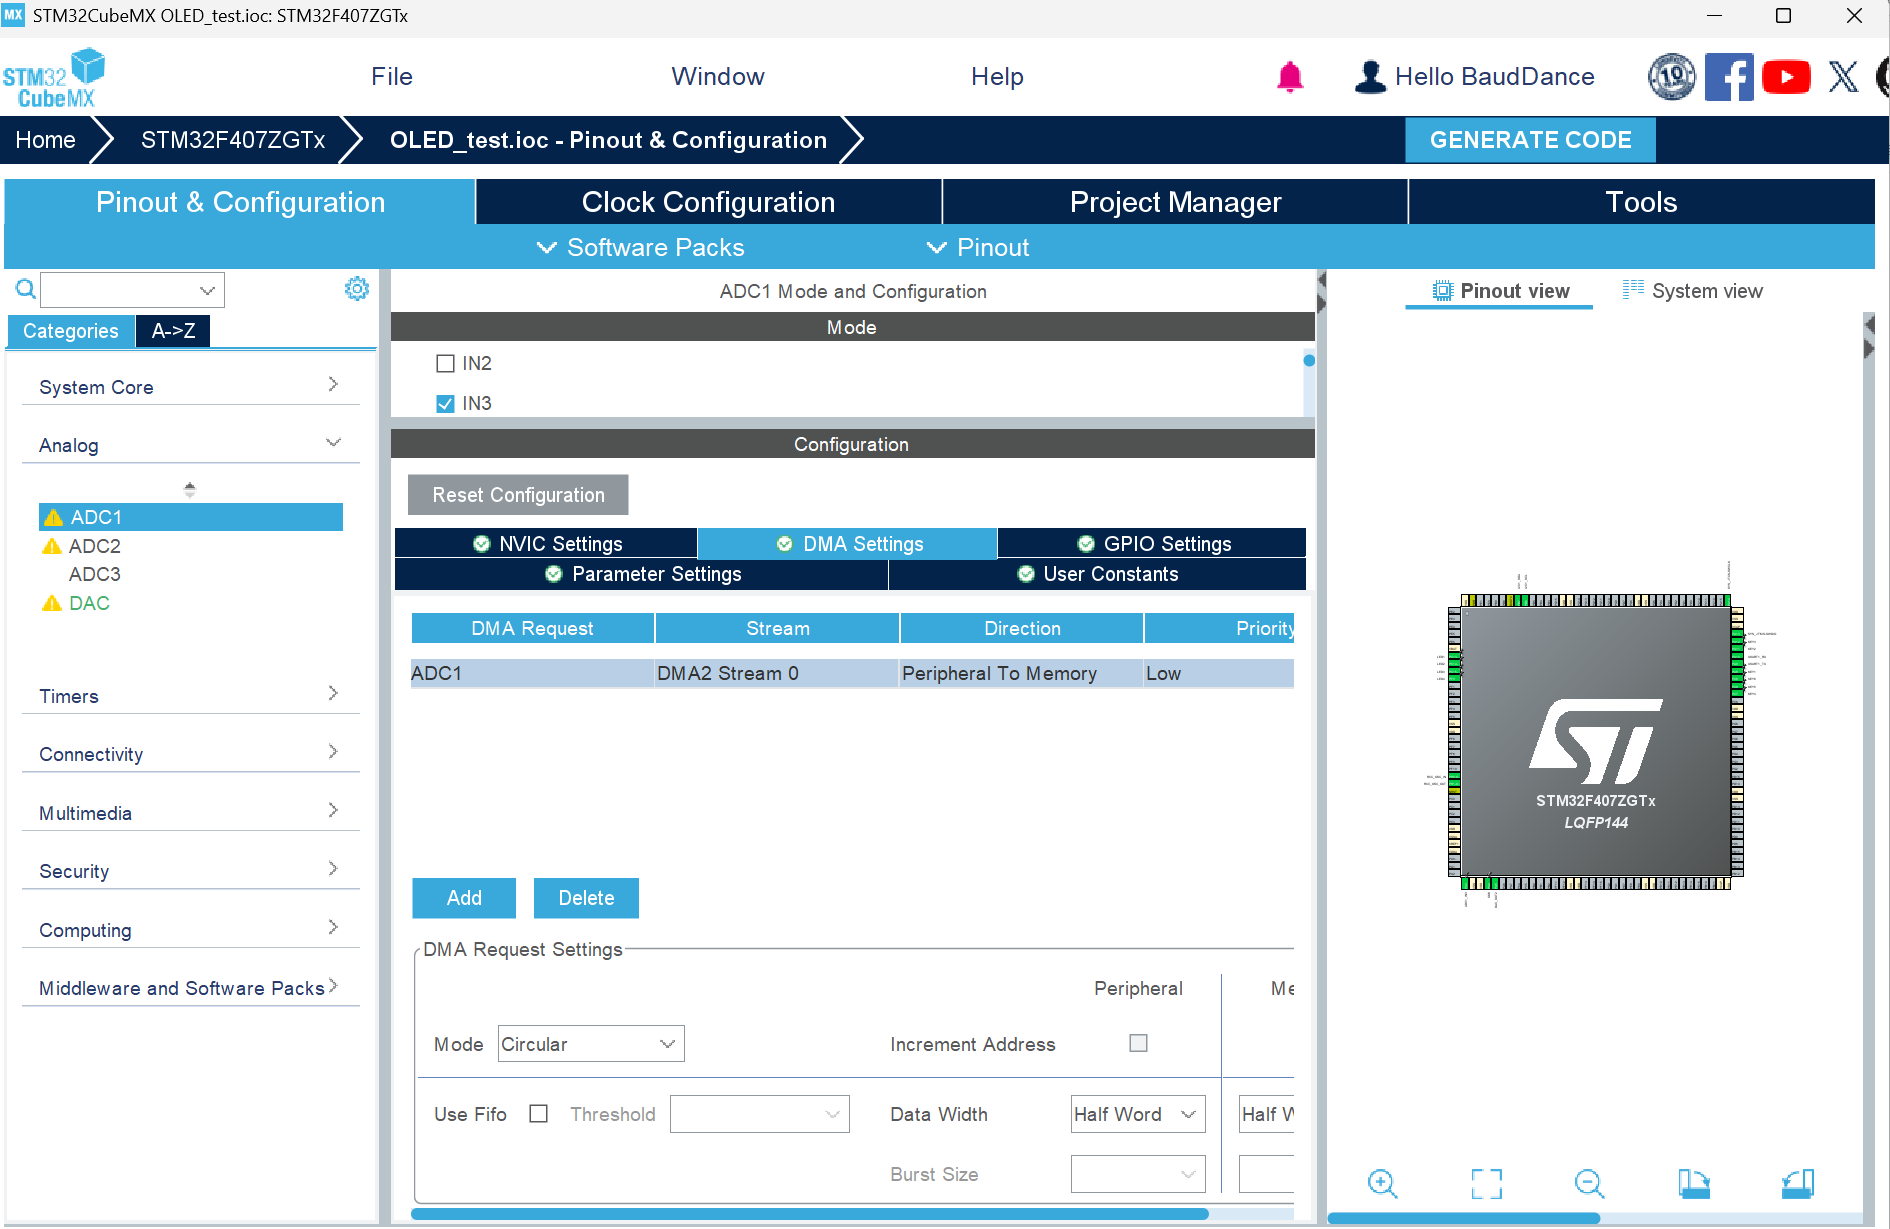Toggle Peripheral Increment Address checkbox
1890x1229 pixels.
pos(1138,1043)
